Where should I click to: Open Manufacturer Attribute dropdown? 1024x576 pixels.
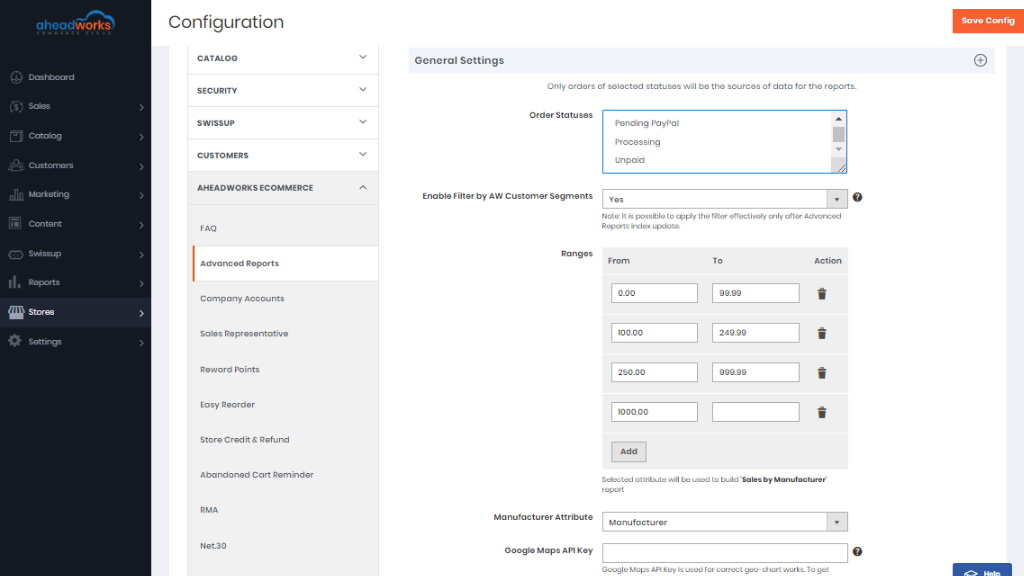tap(724, 522)
